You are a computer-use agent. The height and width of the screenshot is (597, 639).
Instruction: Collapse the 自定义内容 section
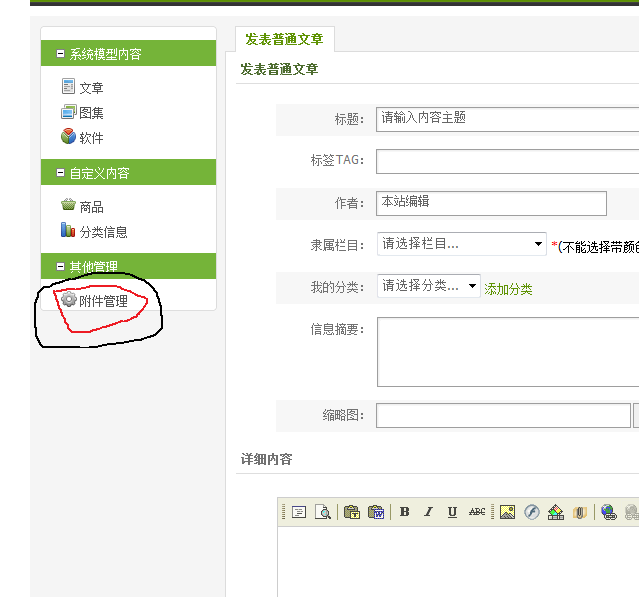(x=61, y=173)
